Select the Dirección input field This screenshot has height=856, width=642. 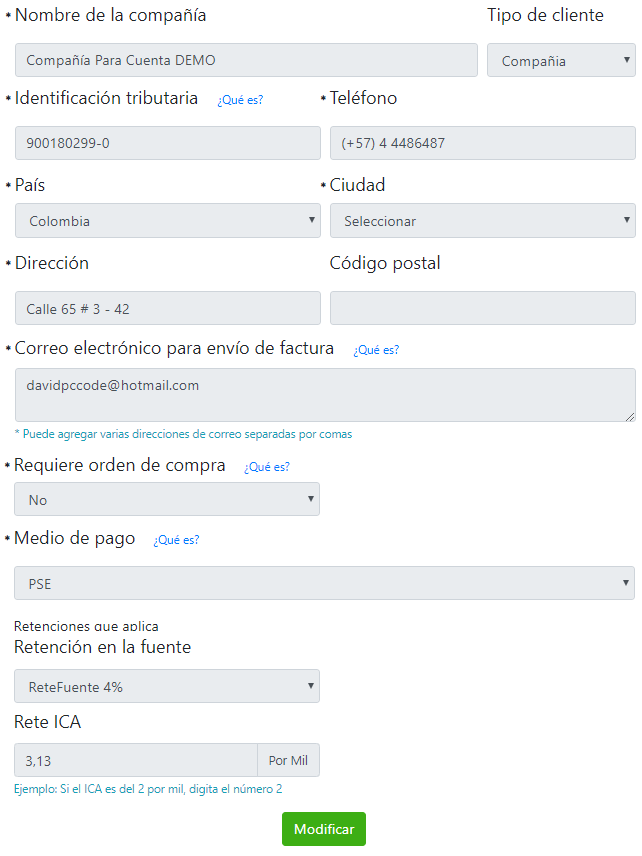tap(166, 308)
